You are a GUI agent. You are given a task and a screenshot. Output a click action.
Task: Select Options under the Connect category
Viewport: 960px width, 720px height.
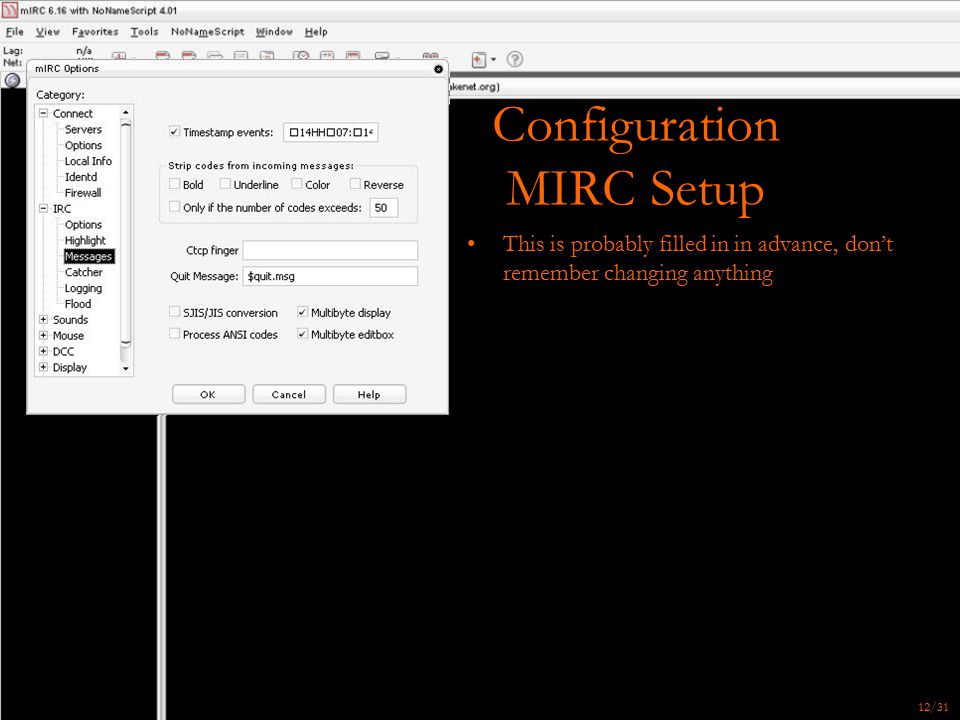coord(83,145)
